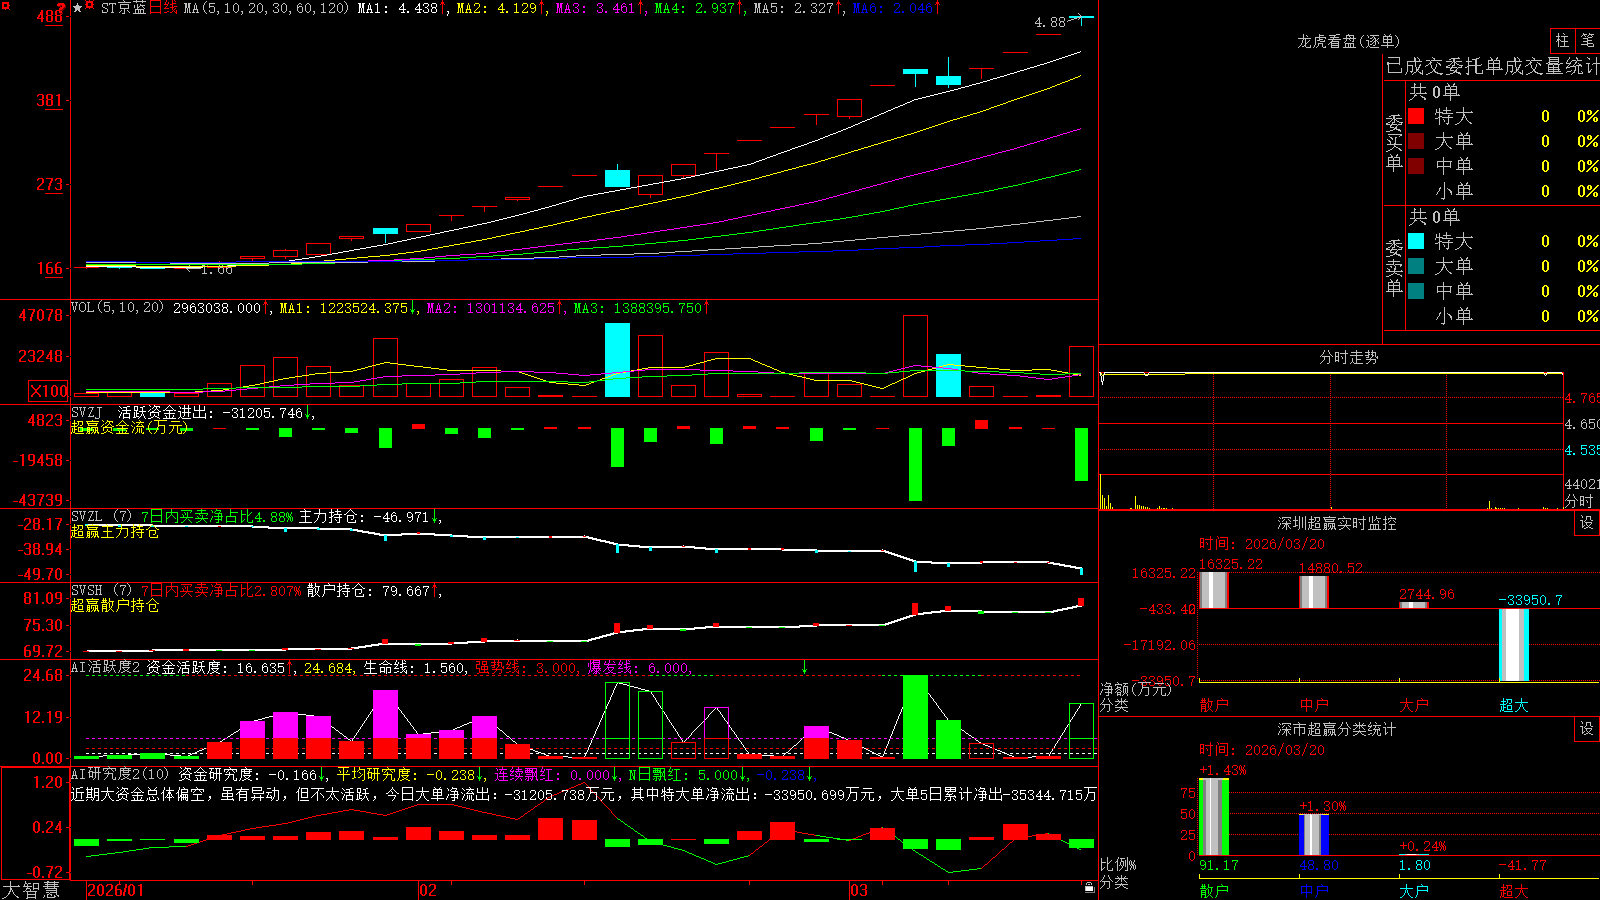1600x900 pixels.
Task: Click teal 大单 swatch in 委卖单
Action: (1416, 266)
